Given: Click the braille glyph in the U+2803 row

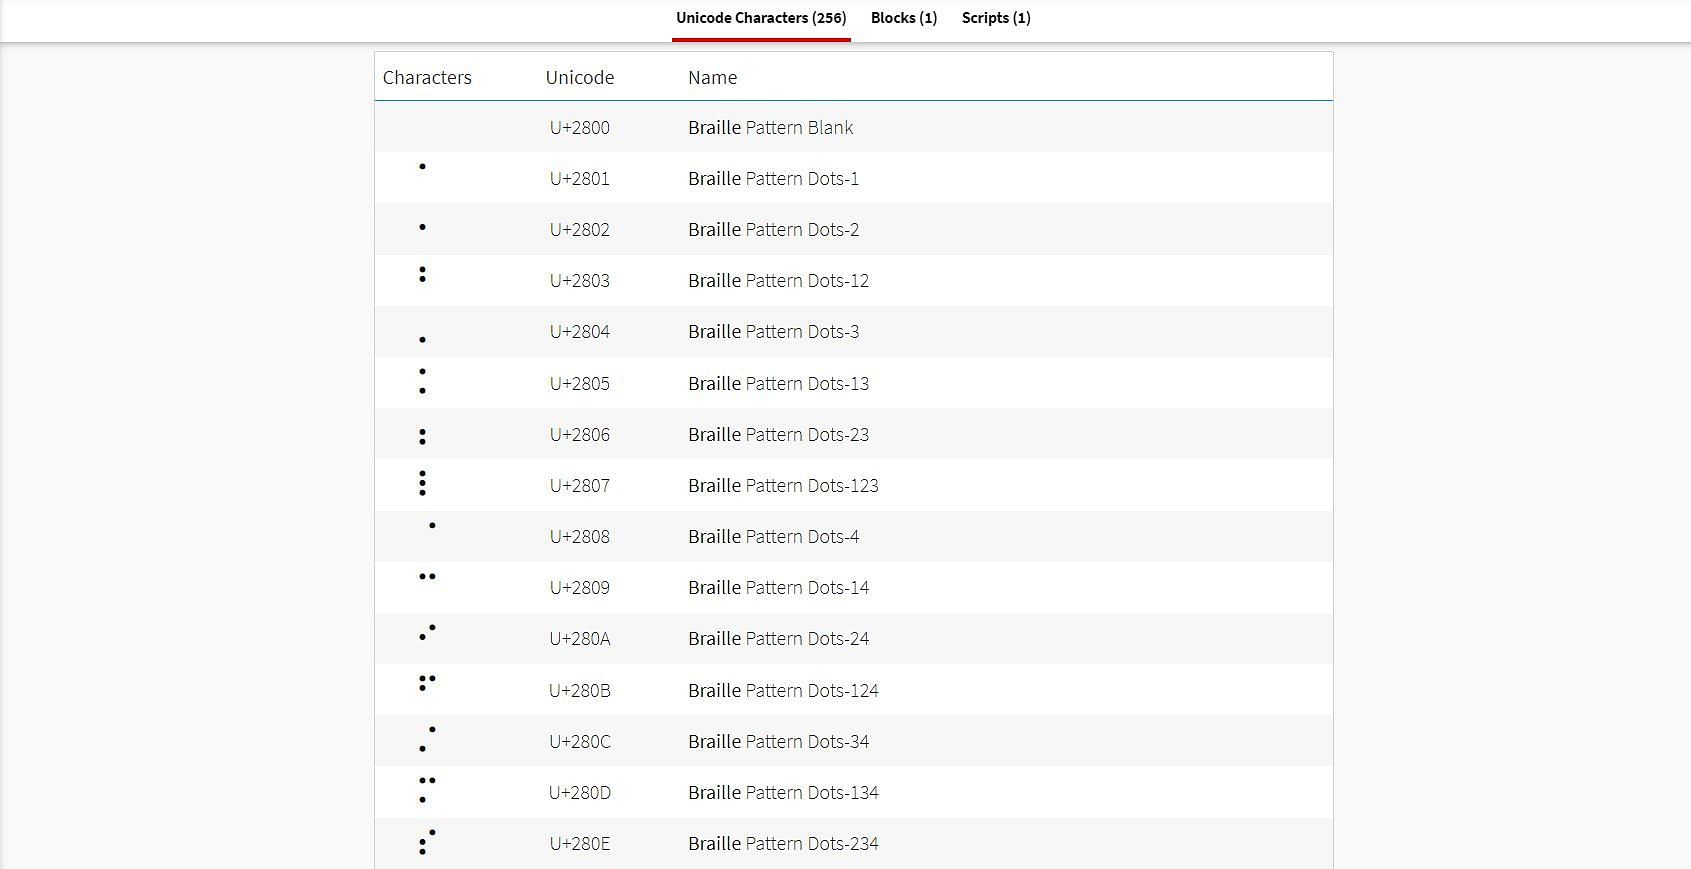Looking at the screenshot, I should [x=422, y=273].
